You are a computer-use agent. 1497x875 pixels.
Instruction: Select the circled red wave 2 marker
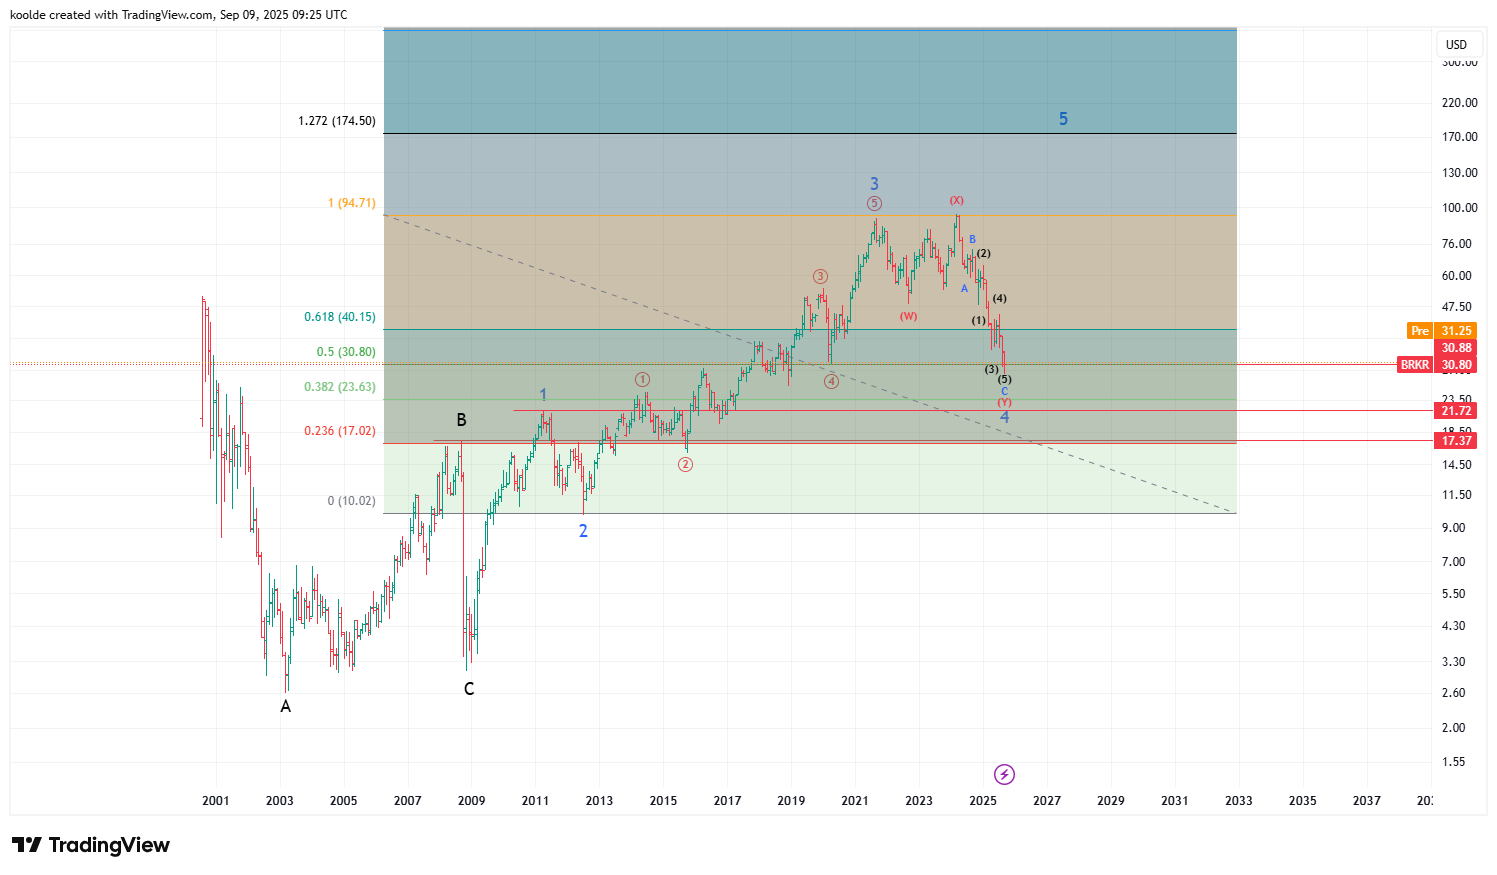click(685, 464)
